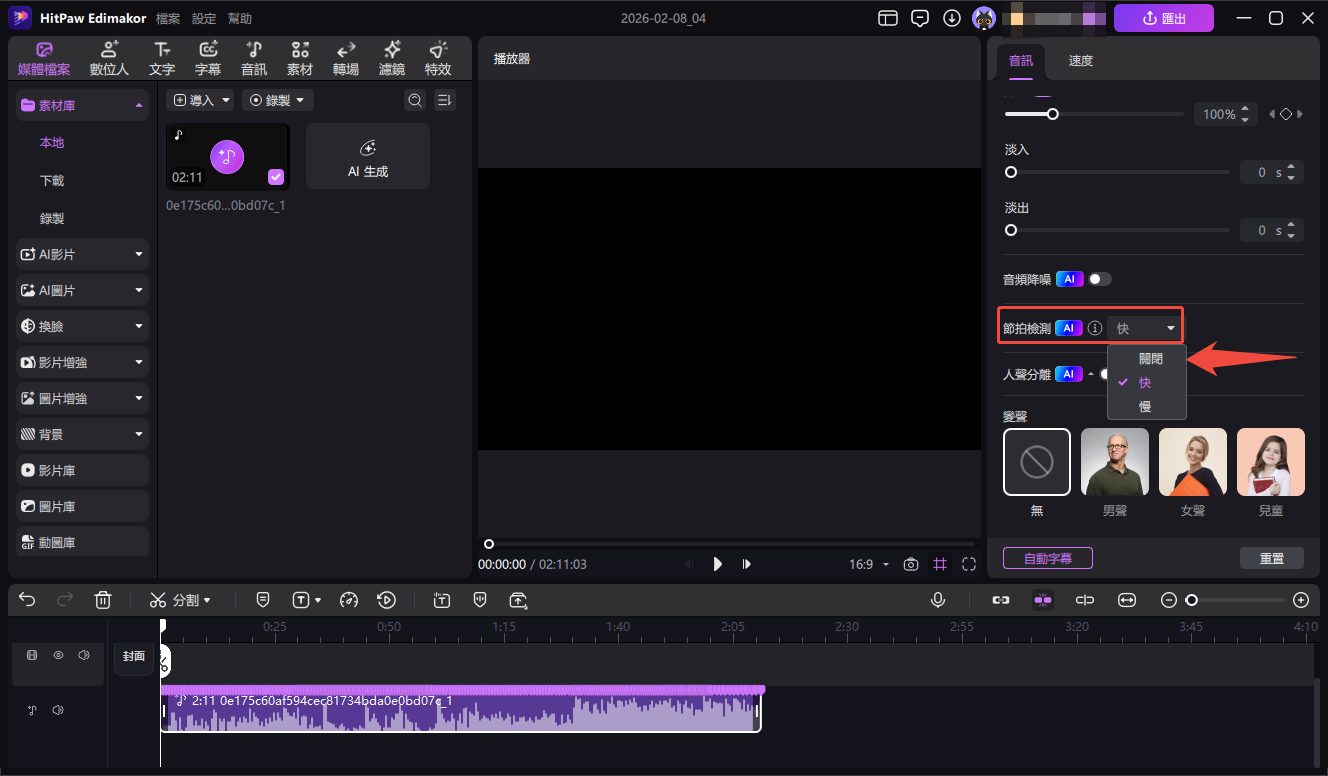Toggle the 音頻降噪 noise reduction switch
This screenshot has width=1328, height=776.
point(1100,279)
